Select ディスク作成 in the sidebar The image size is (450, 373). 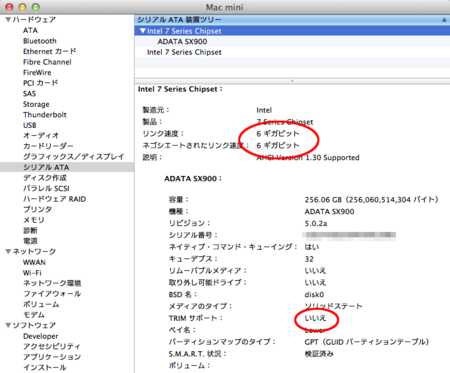45,178
